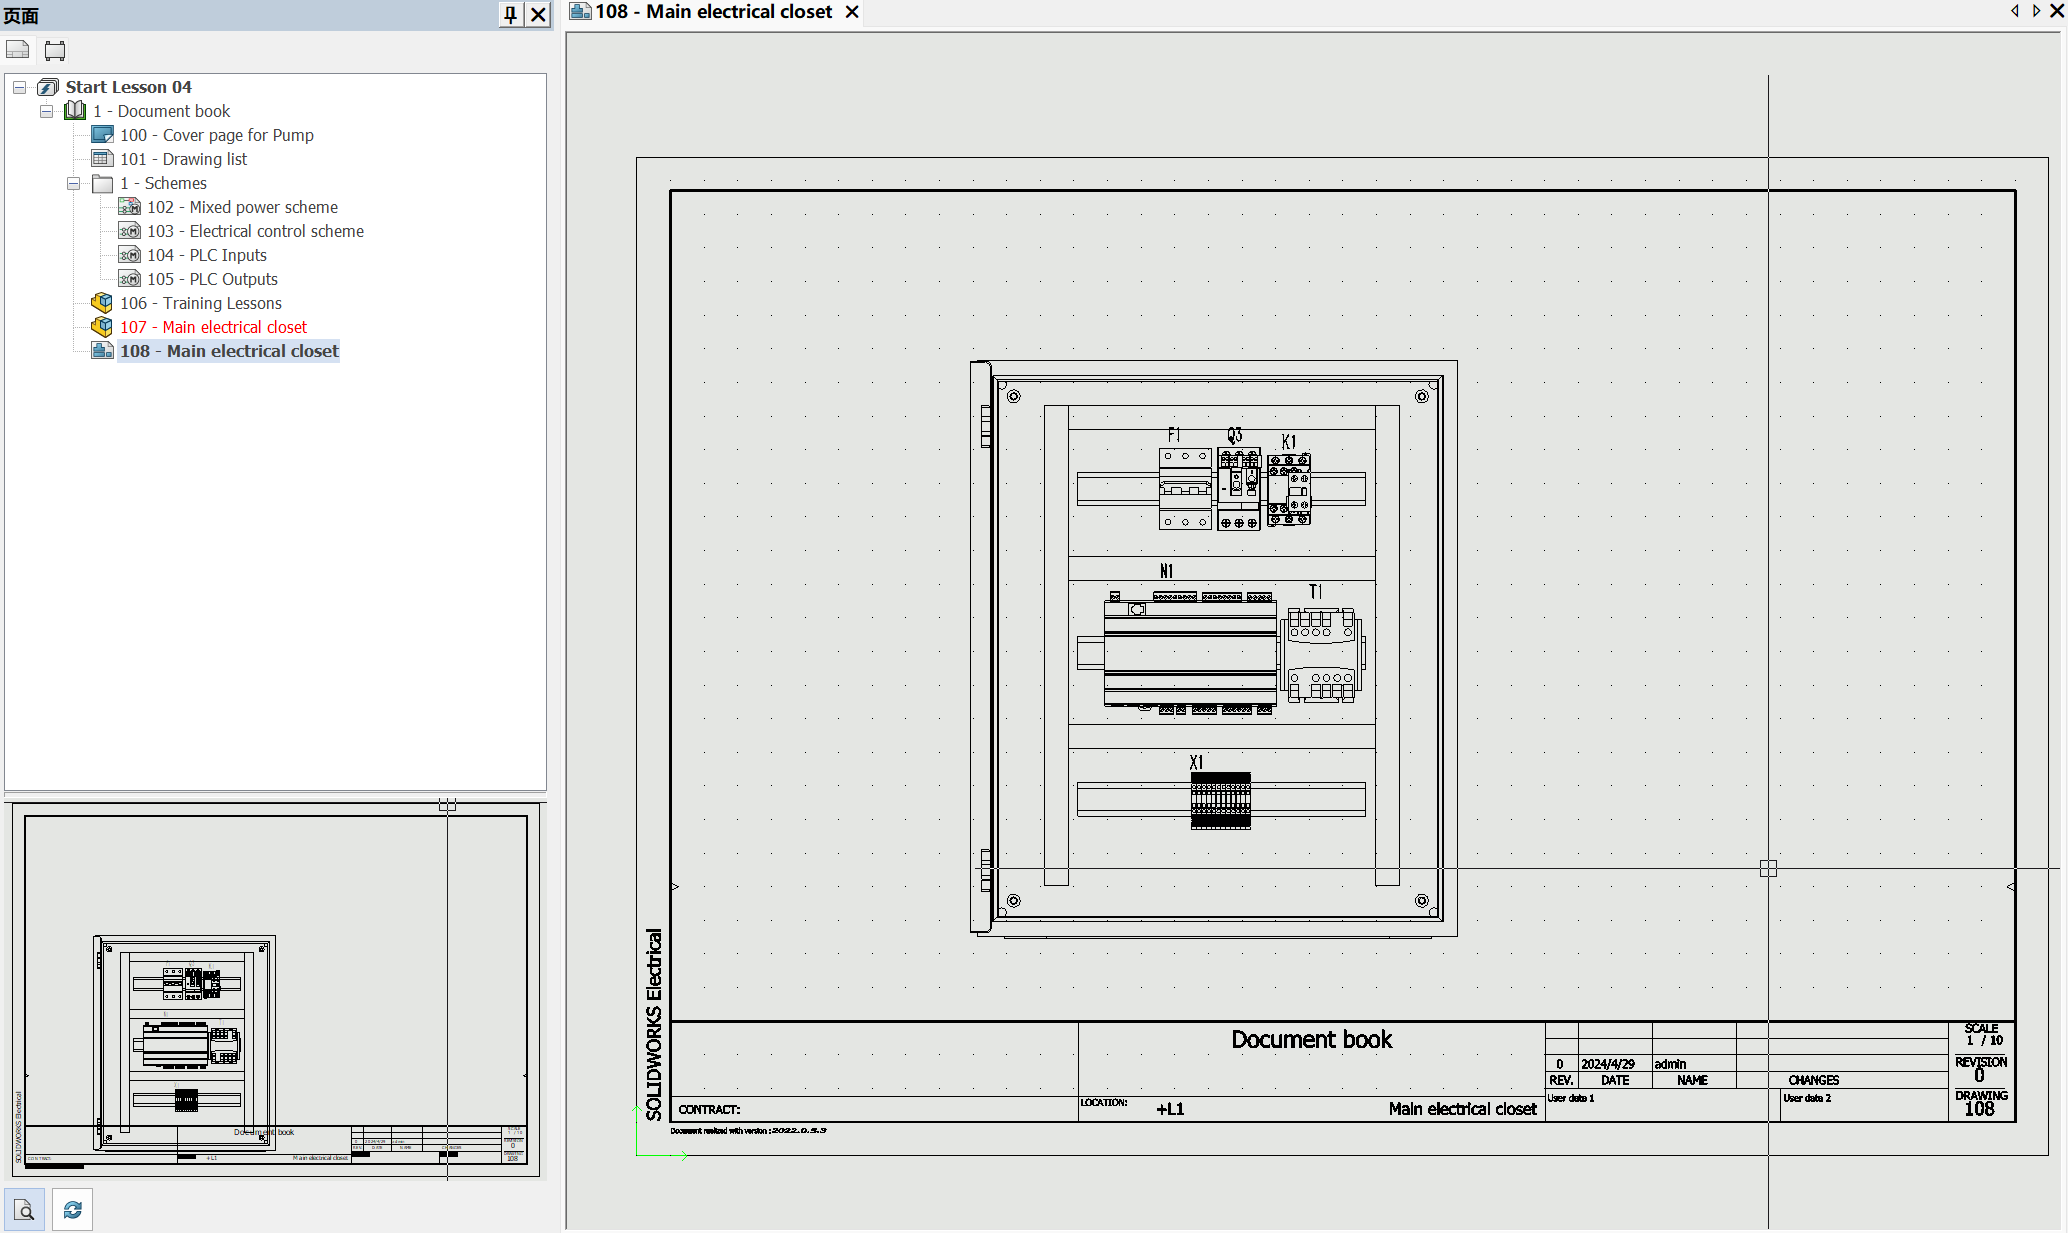Select the 104 PLC Inputs scheme icon
The height and width of the screenshot is (1233, 2068).
click(x=130, y=254)
